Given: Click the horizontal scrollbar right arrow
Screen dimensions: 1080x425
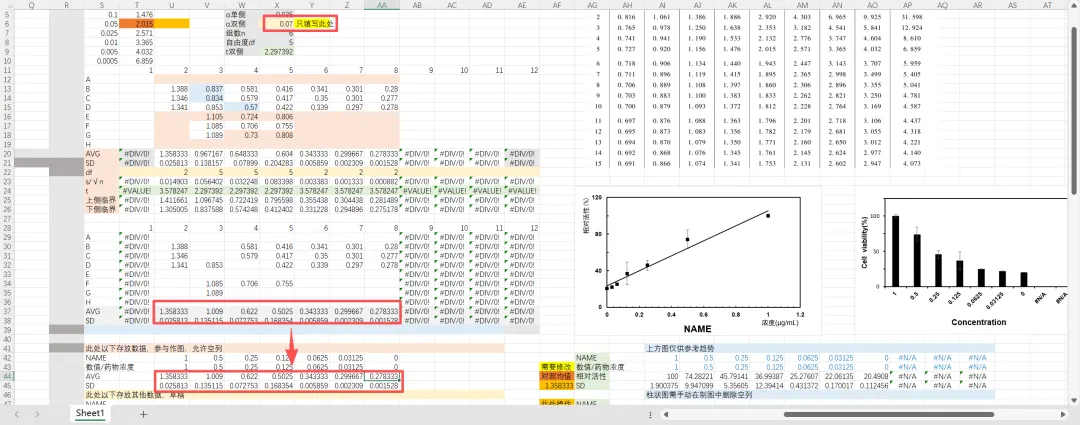Looking at the screenshot, I should tap(1065, 415).
